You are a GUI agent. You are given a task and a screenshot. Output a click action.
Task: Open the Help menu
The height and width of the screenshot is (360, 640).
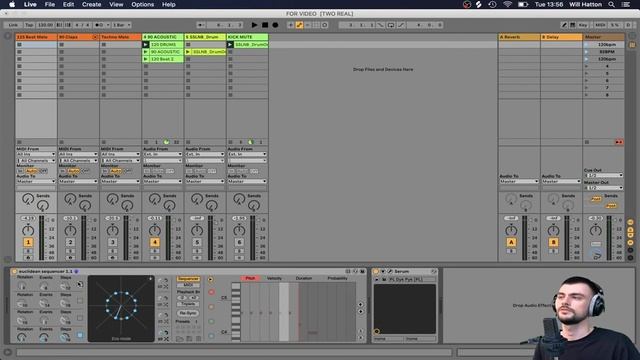169,4
